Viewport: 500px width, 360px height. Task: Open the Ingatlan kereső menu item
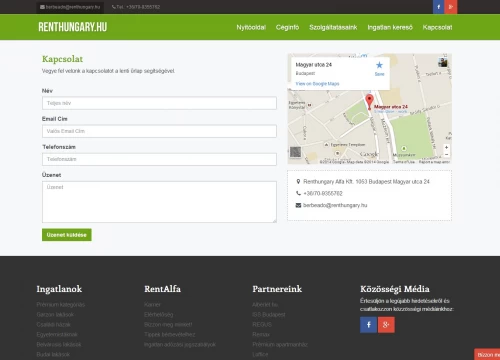point(390,27)
